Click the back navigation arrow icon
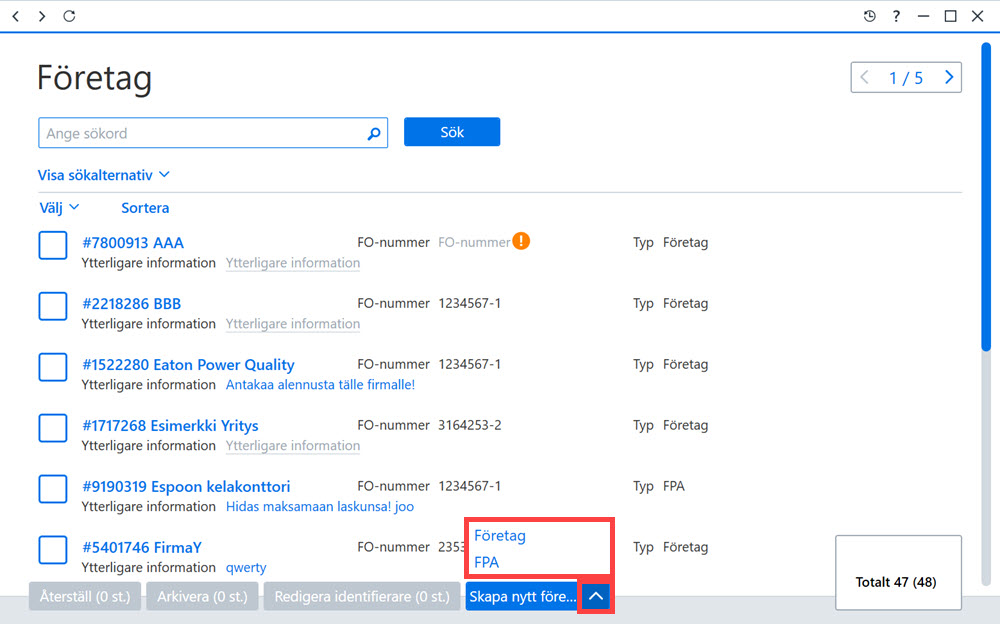This screenshot has width=1000, height=624. click(16, 16)
